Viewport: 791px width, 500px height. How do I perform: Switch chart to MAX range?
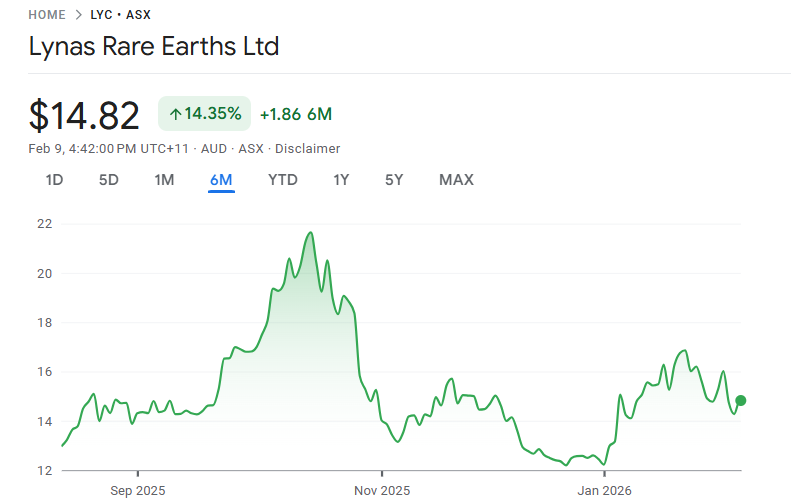tap(457, 180)
